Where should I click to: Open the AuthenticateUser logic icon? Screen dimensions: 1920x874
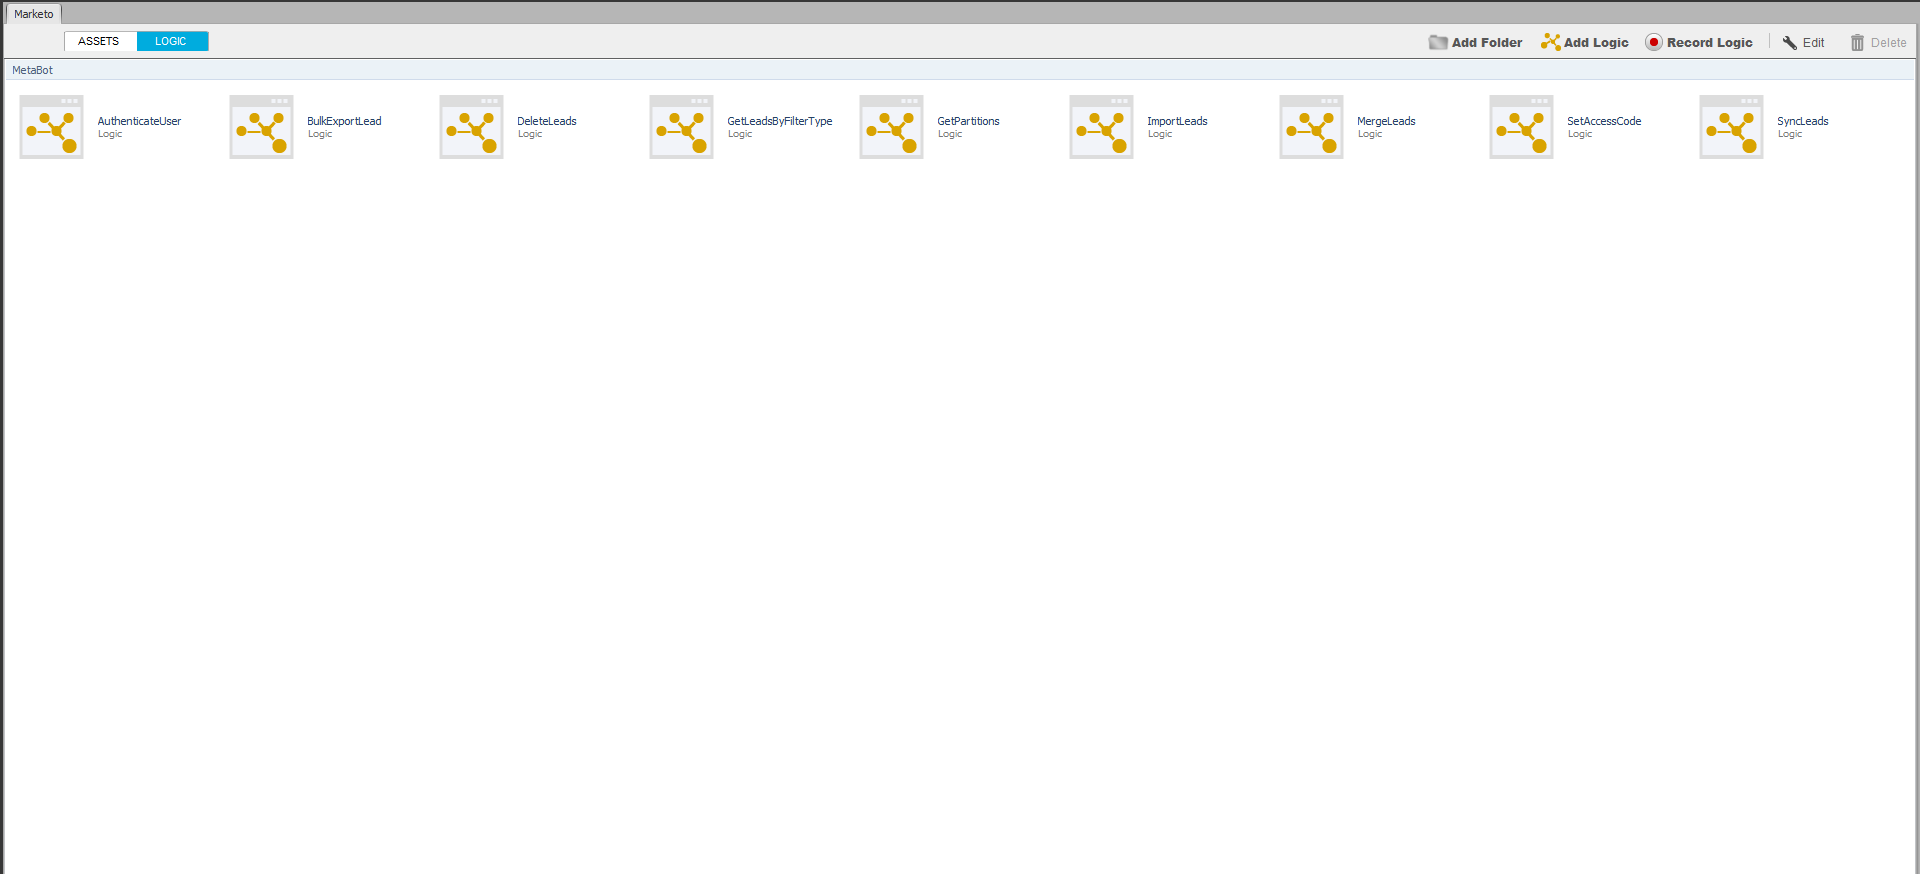click(x=51, y=127)
